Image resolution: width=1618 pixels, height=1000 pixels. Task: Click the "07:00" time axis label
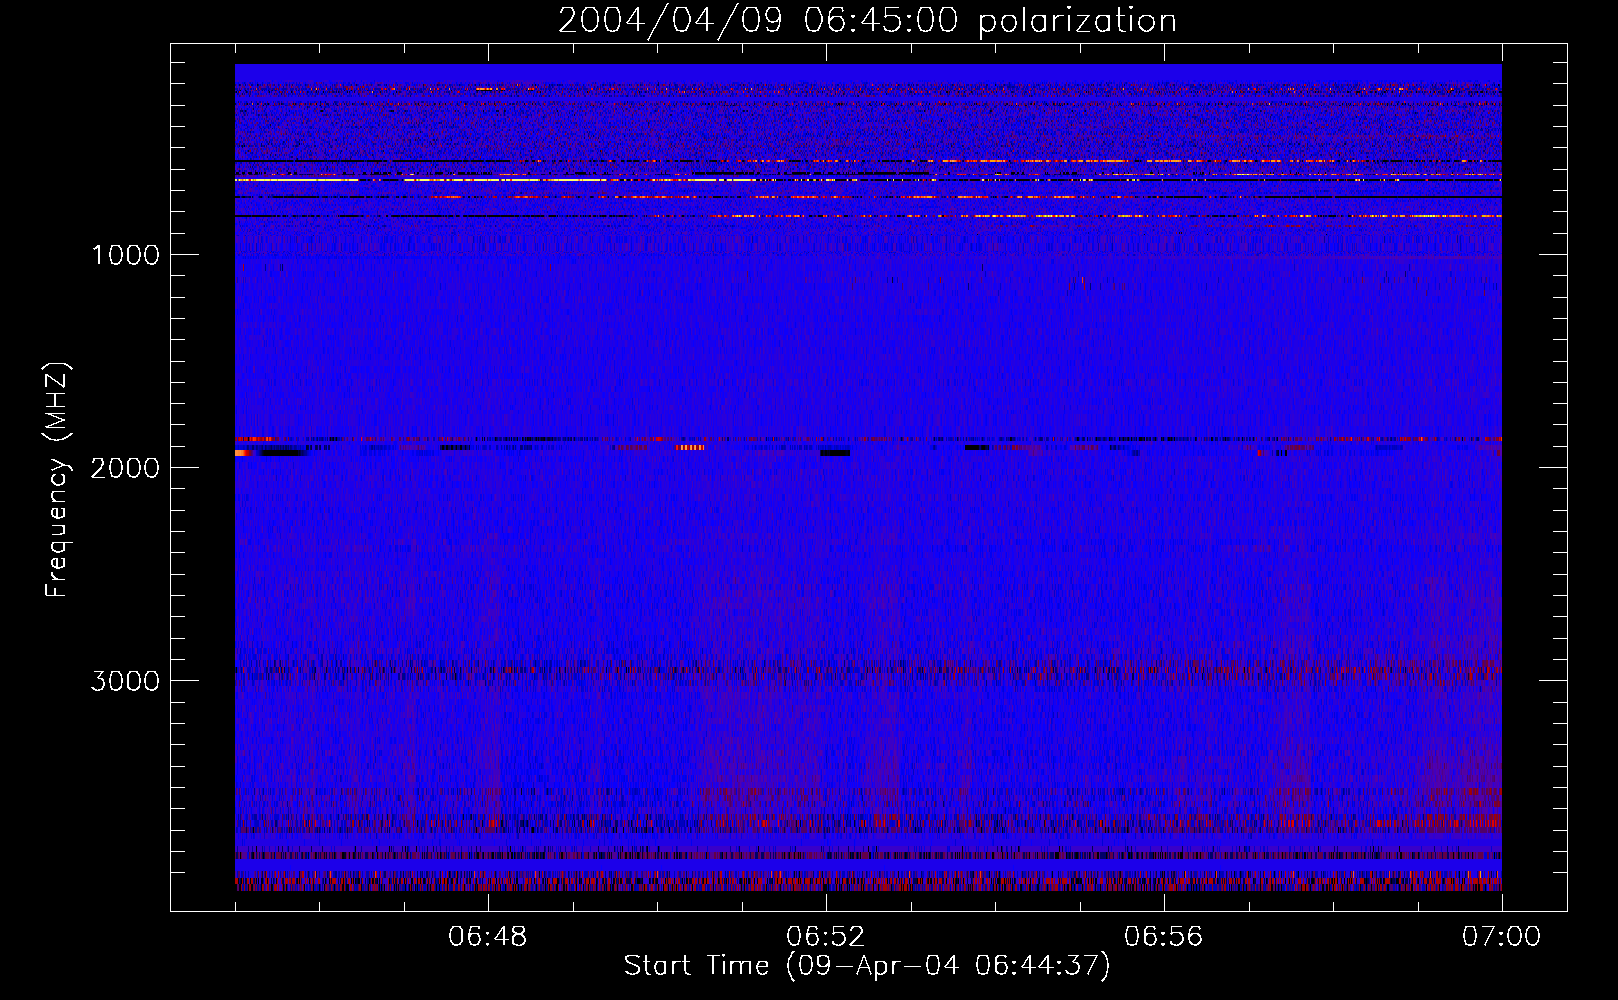(1501, 937)
